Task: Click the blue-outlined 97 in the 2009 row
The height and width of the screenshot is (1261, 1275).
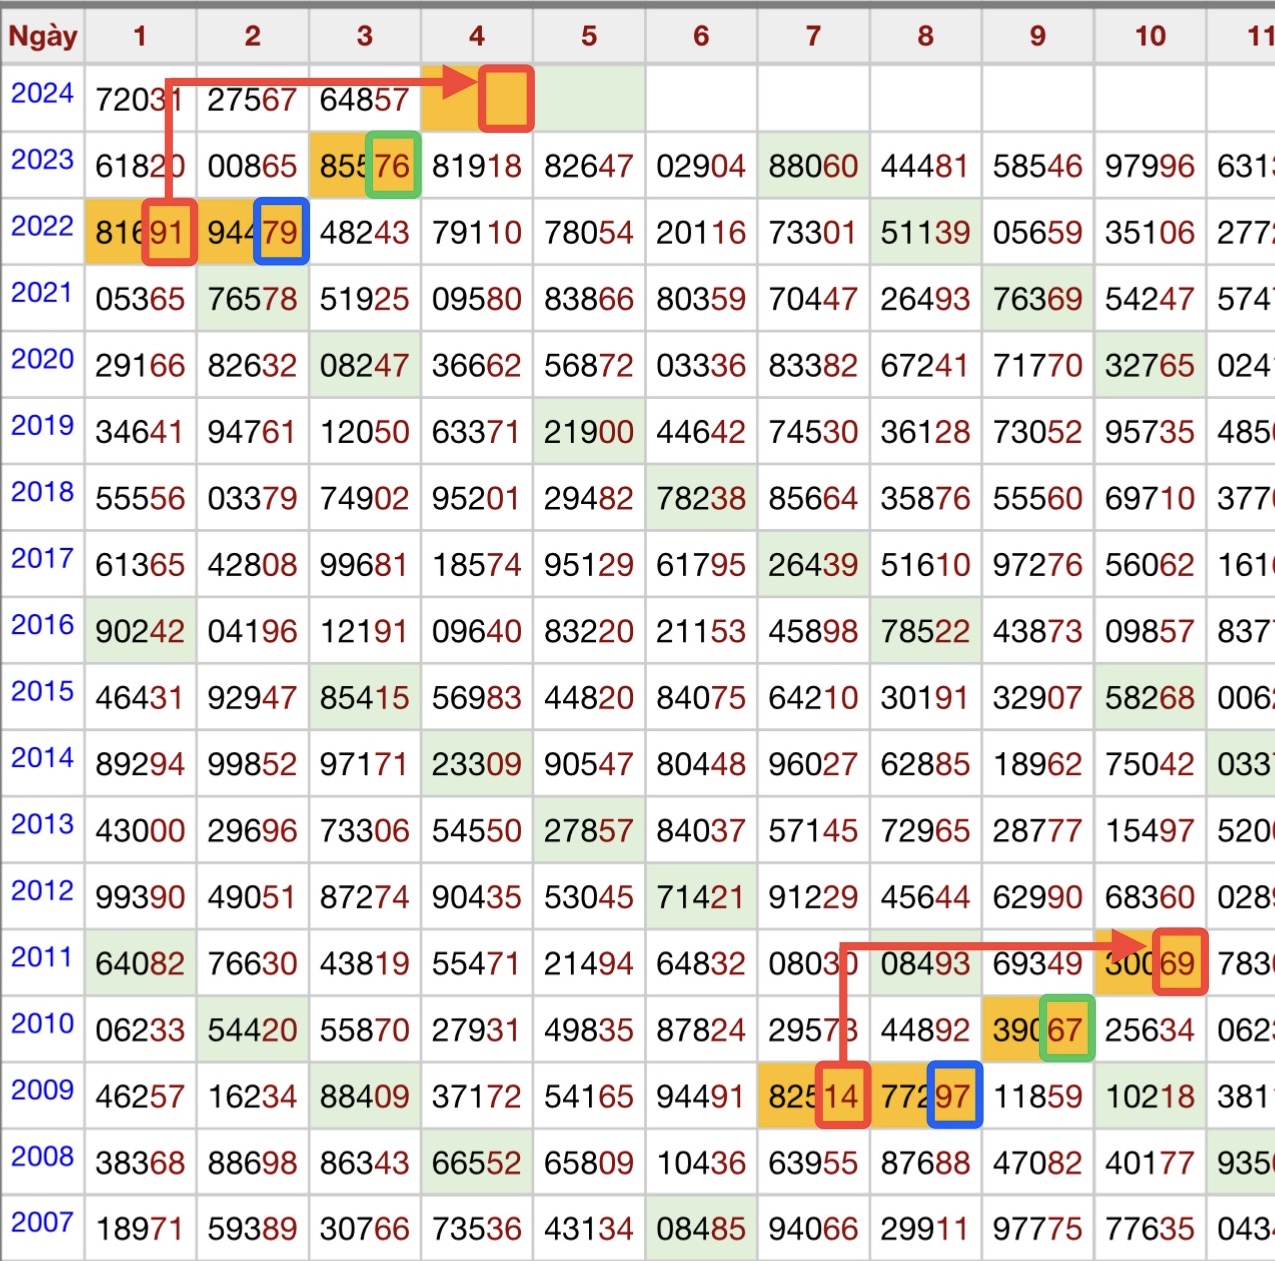Action: tap(955, 1096)
